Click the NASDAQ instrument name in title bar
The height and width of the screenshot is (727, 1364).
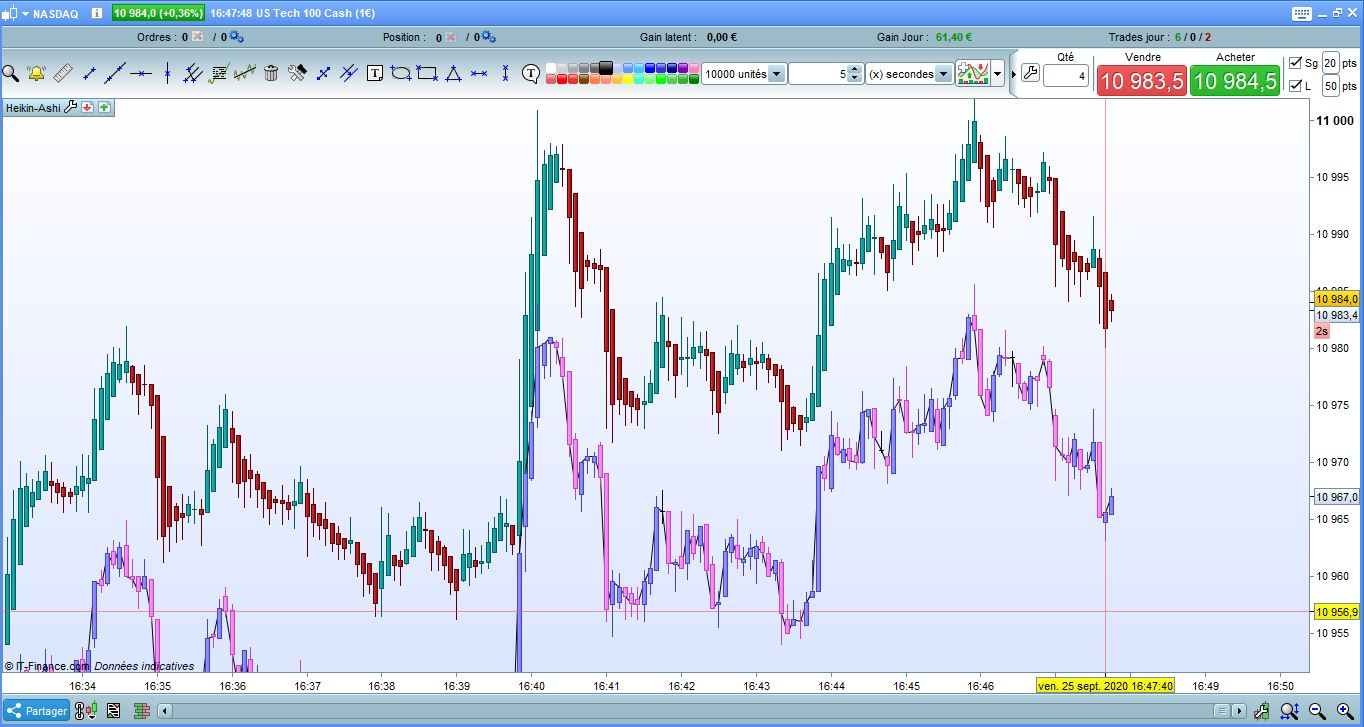(x=56, y=13)
